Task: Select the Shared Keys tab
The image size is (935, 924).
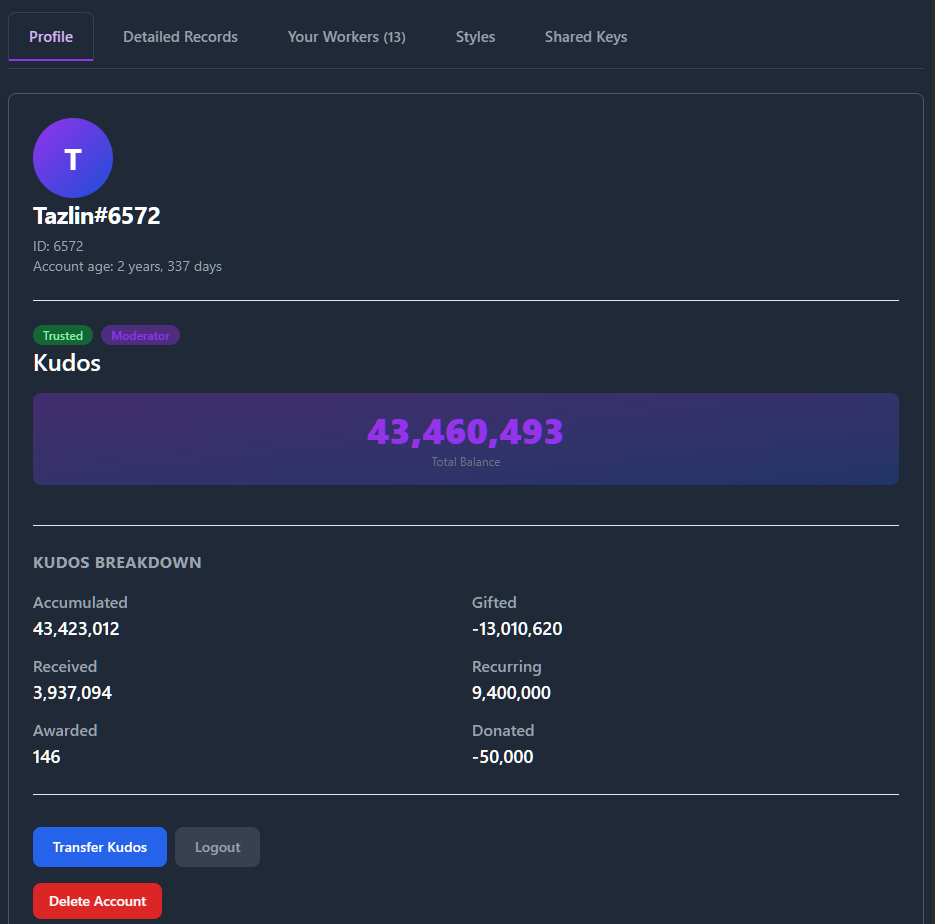Action: pyautogui.click(x=586, y=37)
